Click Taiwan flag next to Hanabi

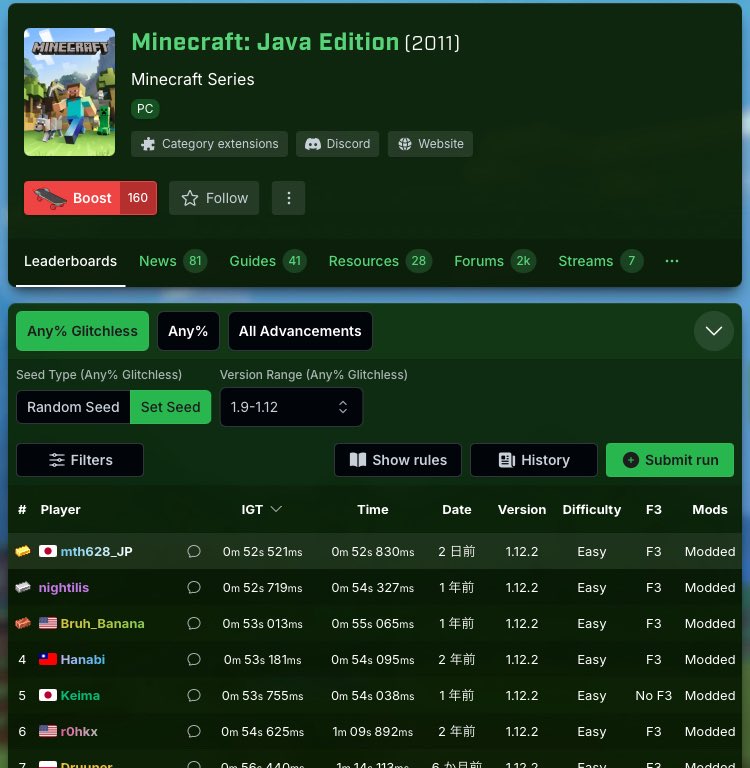[48, 659]
